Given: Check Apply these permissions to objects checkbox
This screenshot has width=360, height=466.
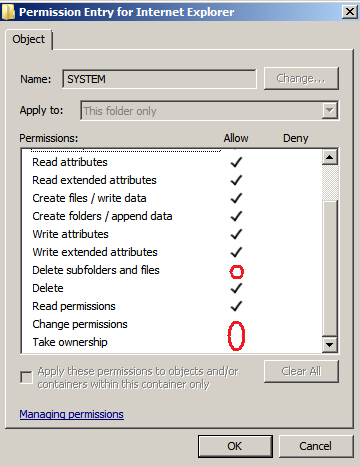Looking at the screenshot, I should (26, 377).
